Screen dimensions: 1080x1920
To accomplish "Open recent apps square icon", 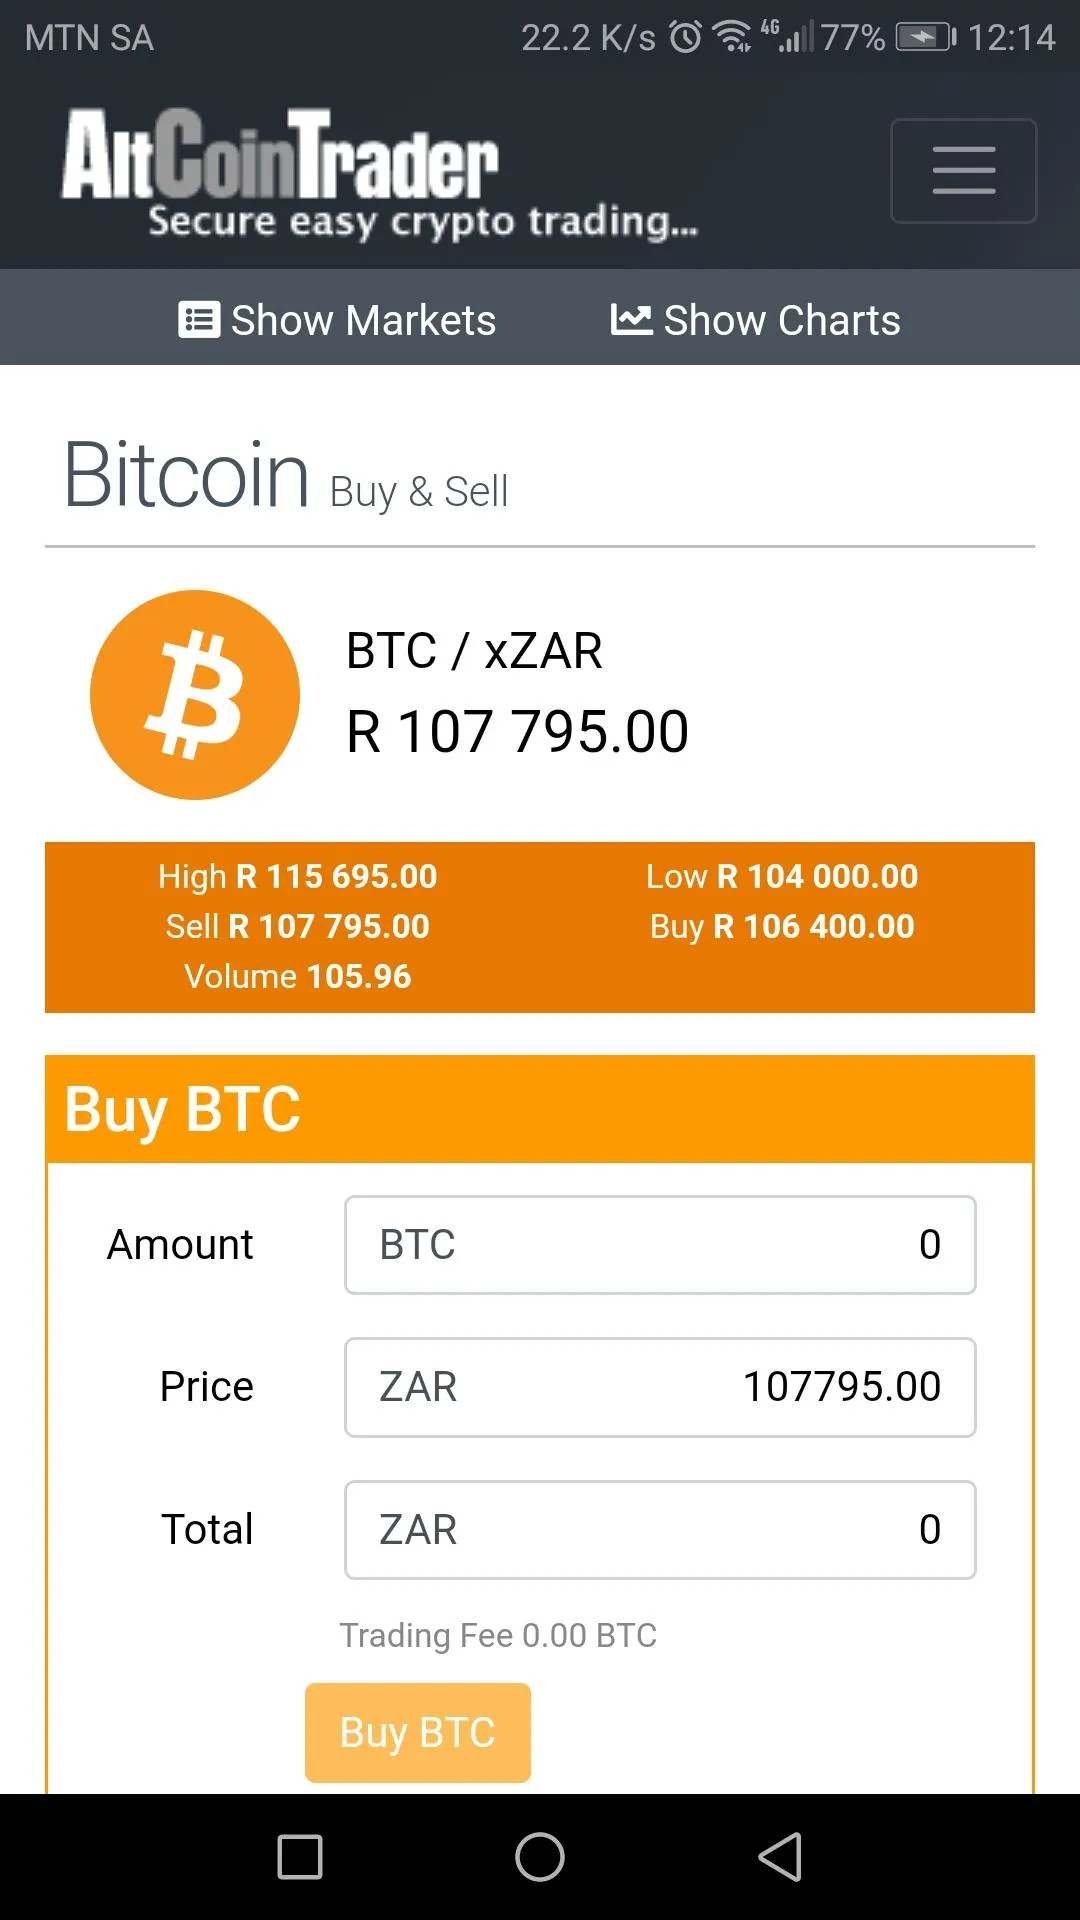I will 300,1857.
